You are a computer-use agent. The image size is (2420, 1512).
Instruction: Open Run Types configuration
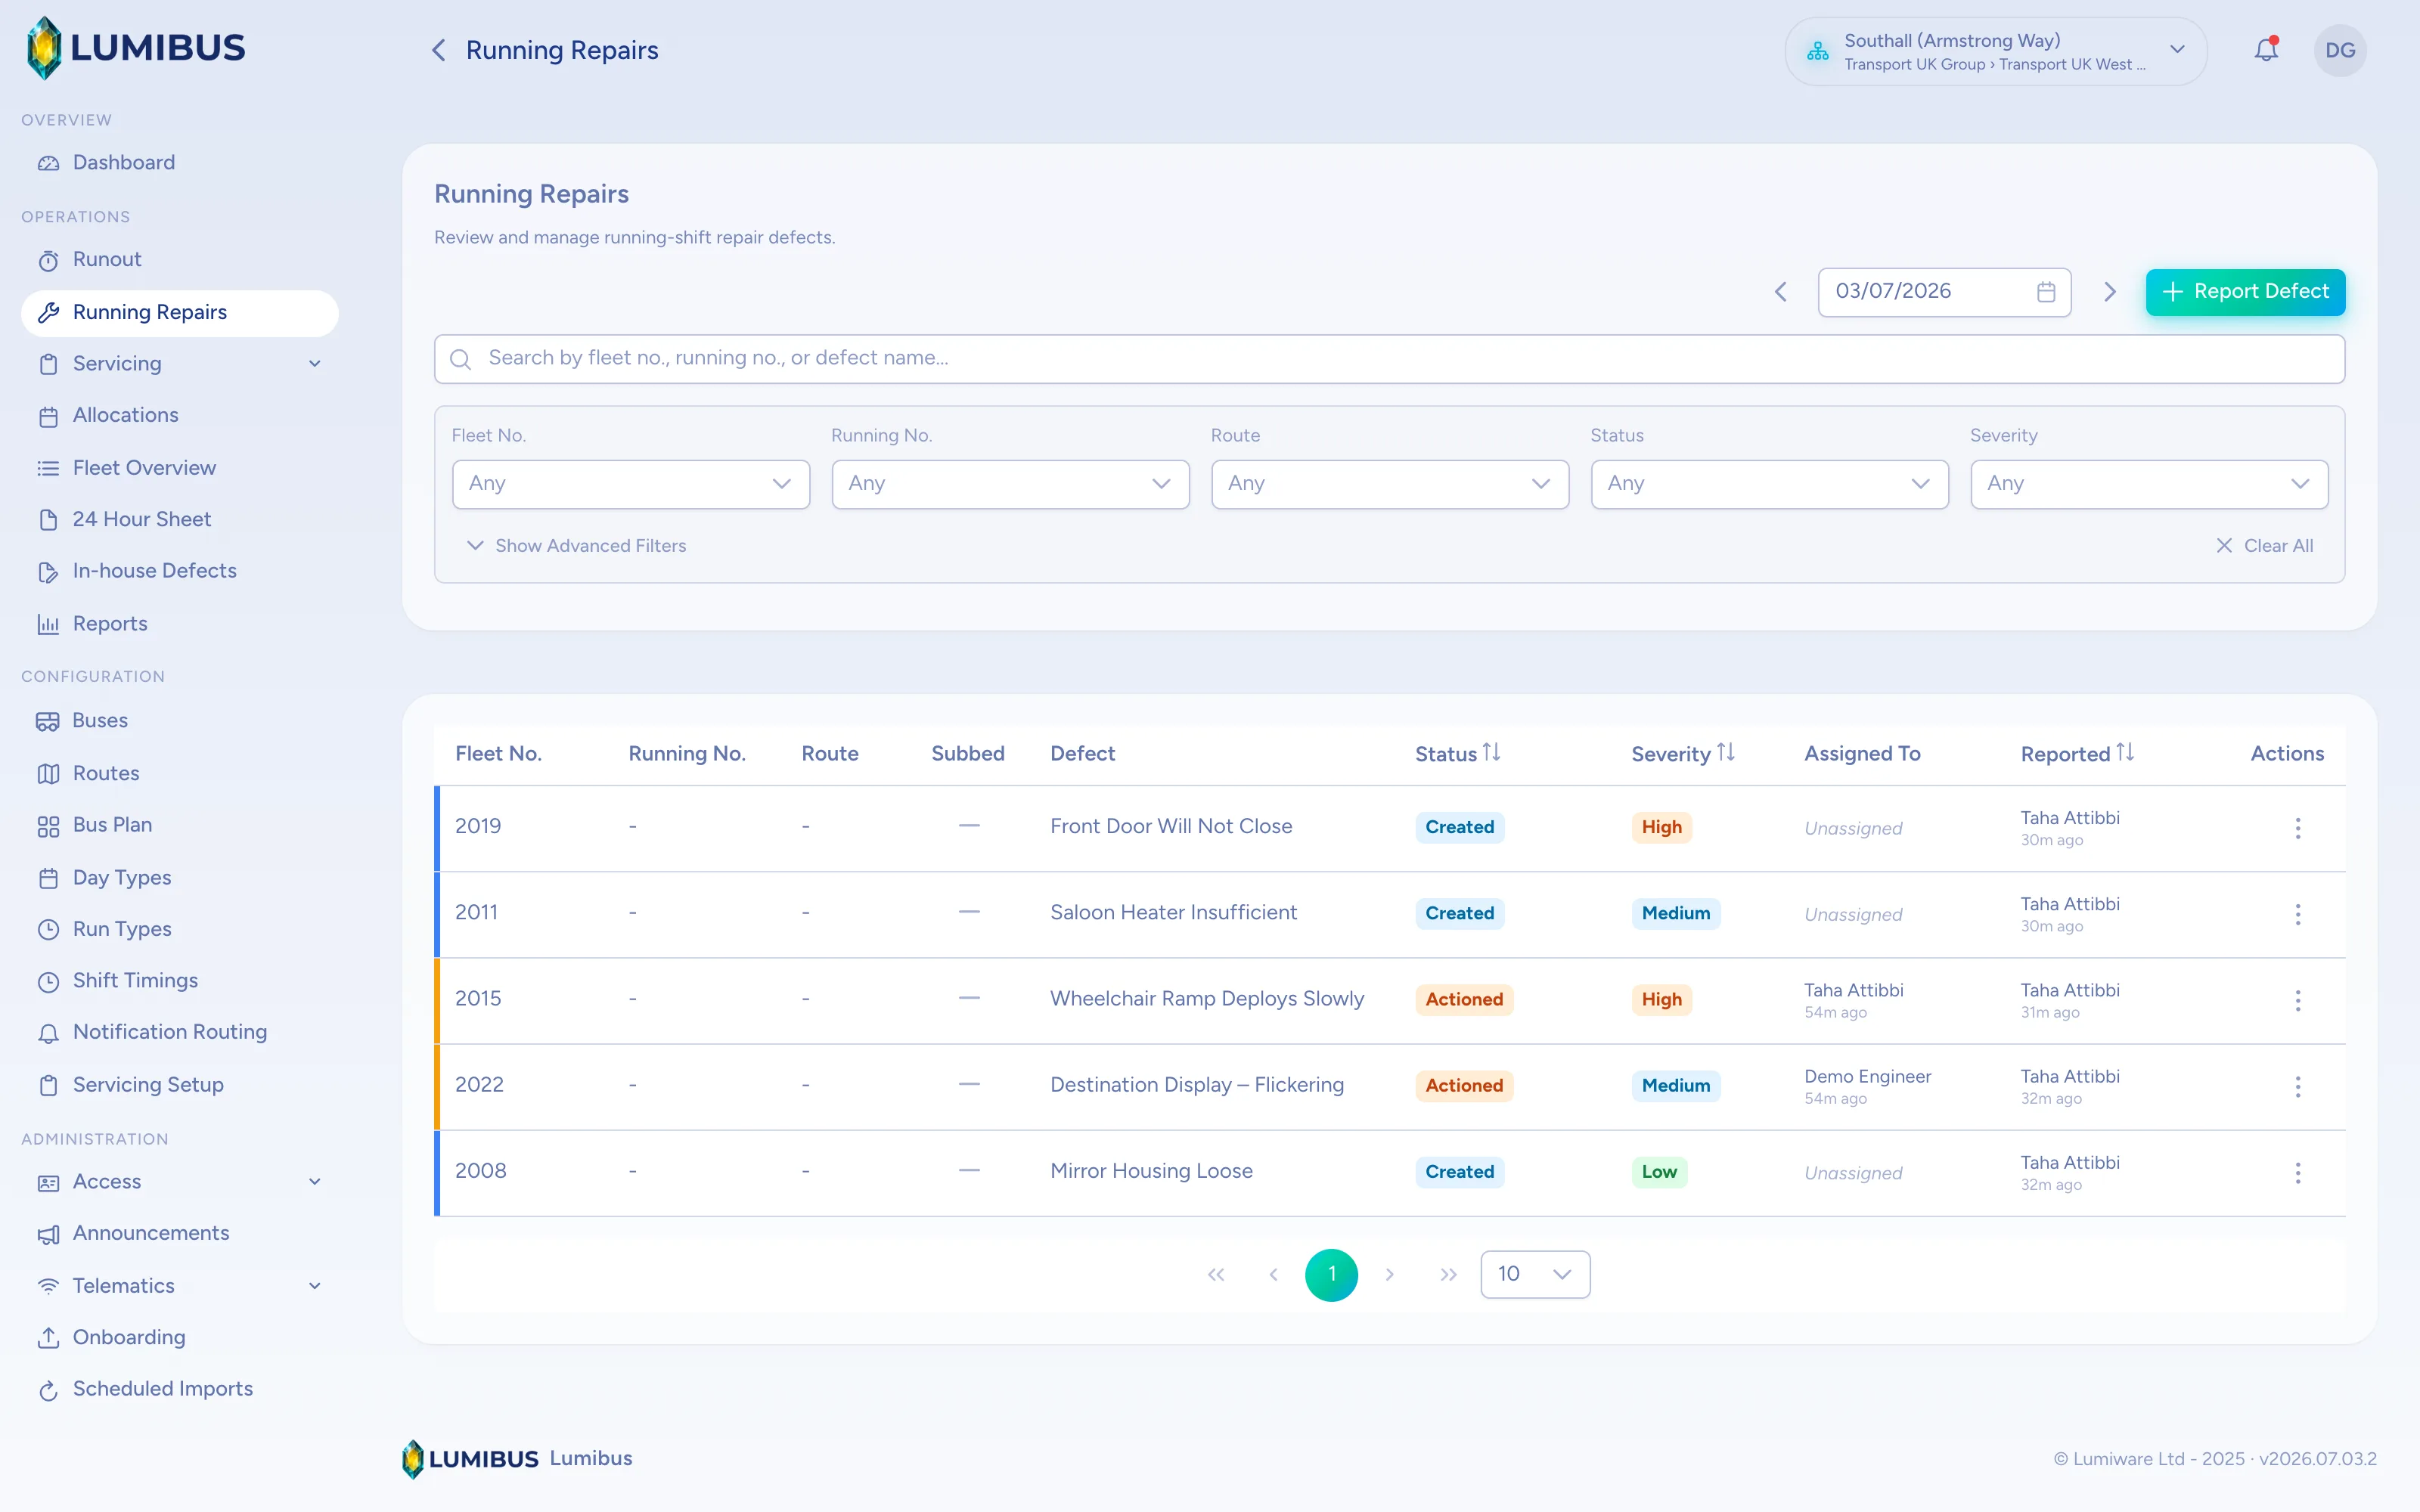pyautogui.click(x=180, y=929)
